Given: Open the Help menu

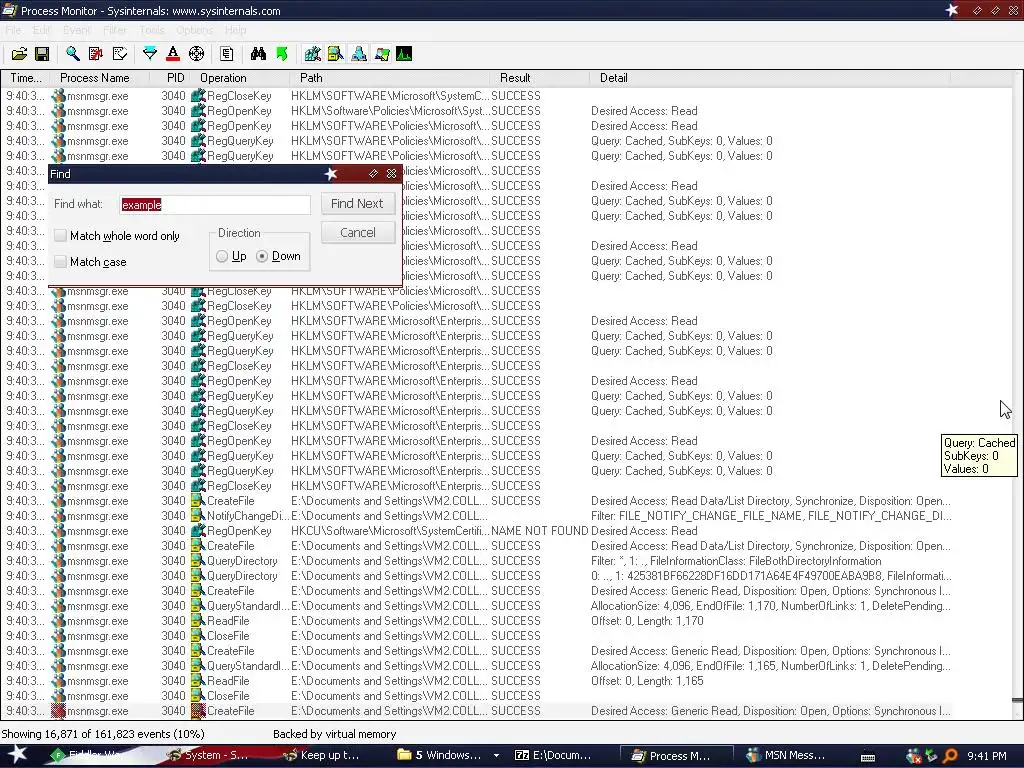Looking at the screenshot, I should click(x=235, y=30).
